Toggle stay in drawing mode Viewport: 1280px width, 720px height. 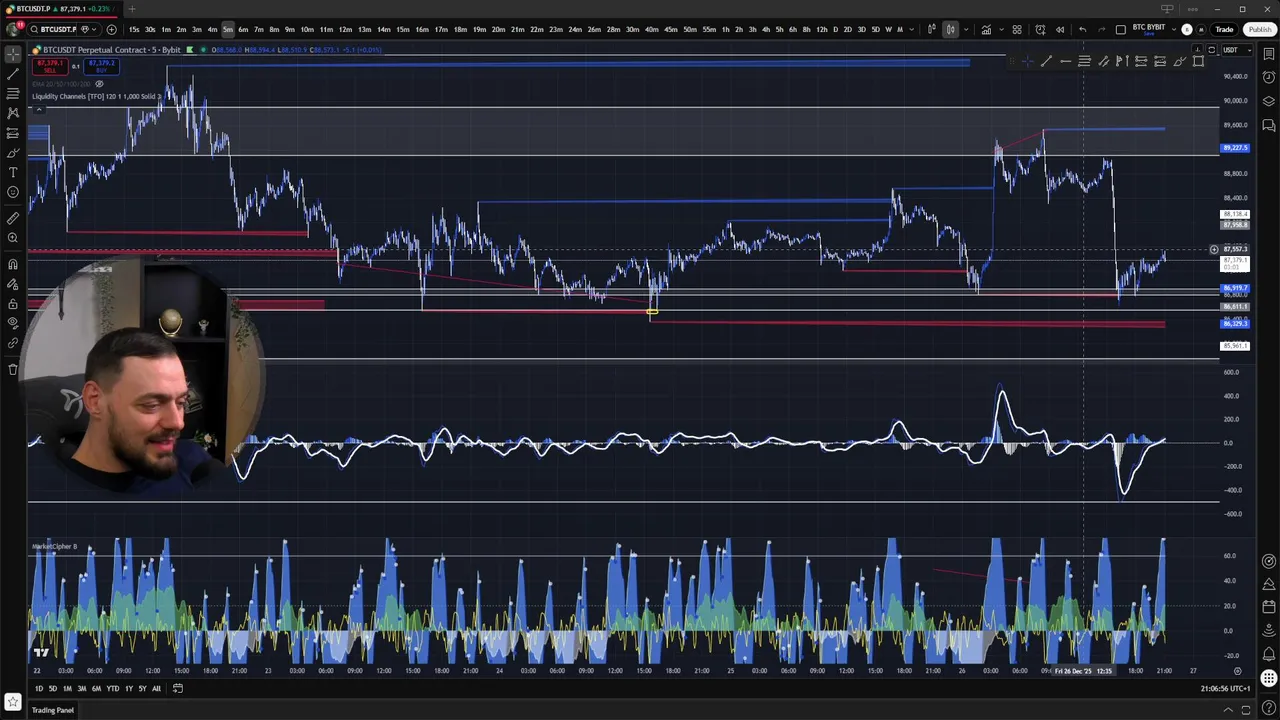tap(13, 284)
